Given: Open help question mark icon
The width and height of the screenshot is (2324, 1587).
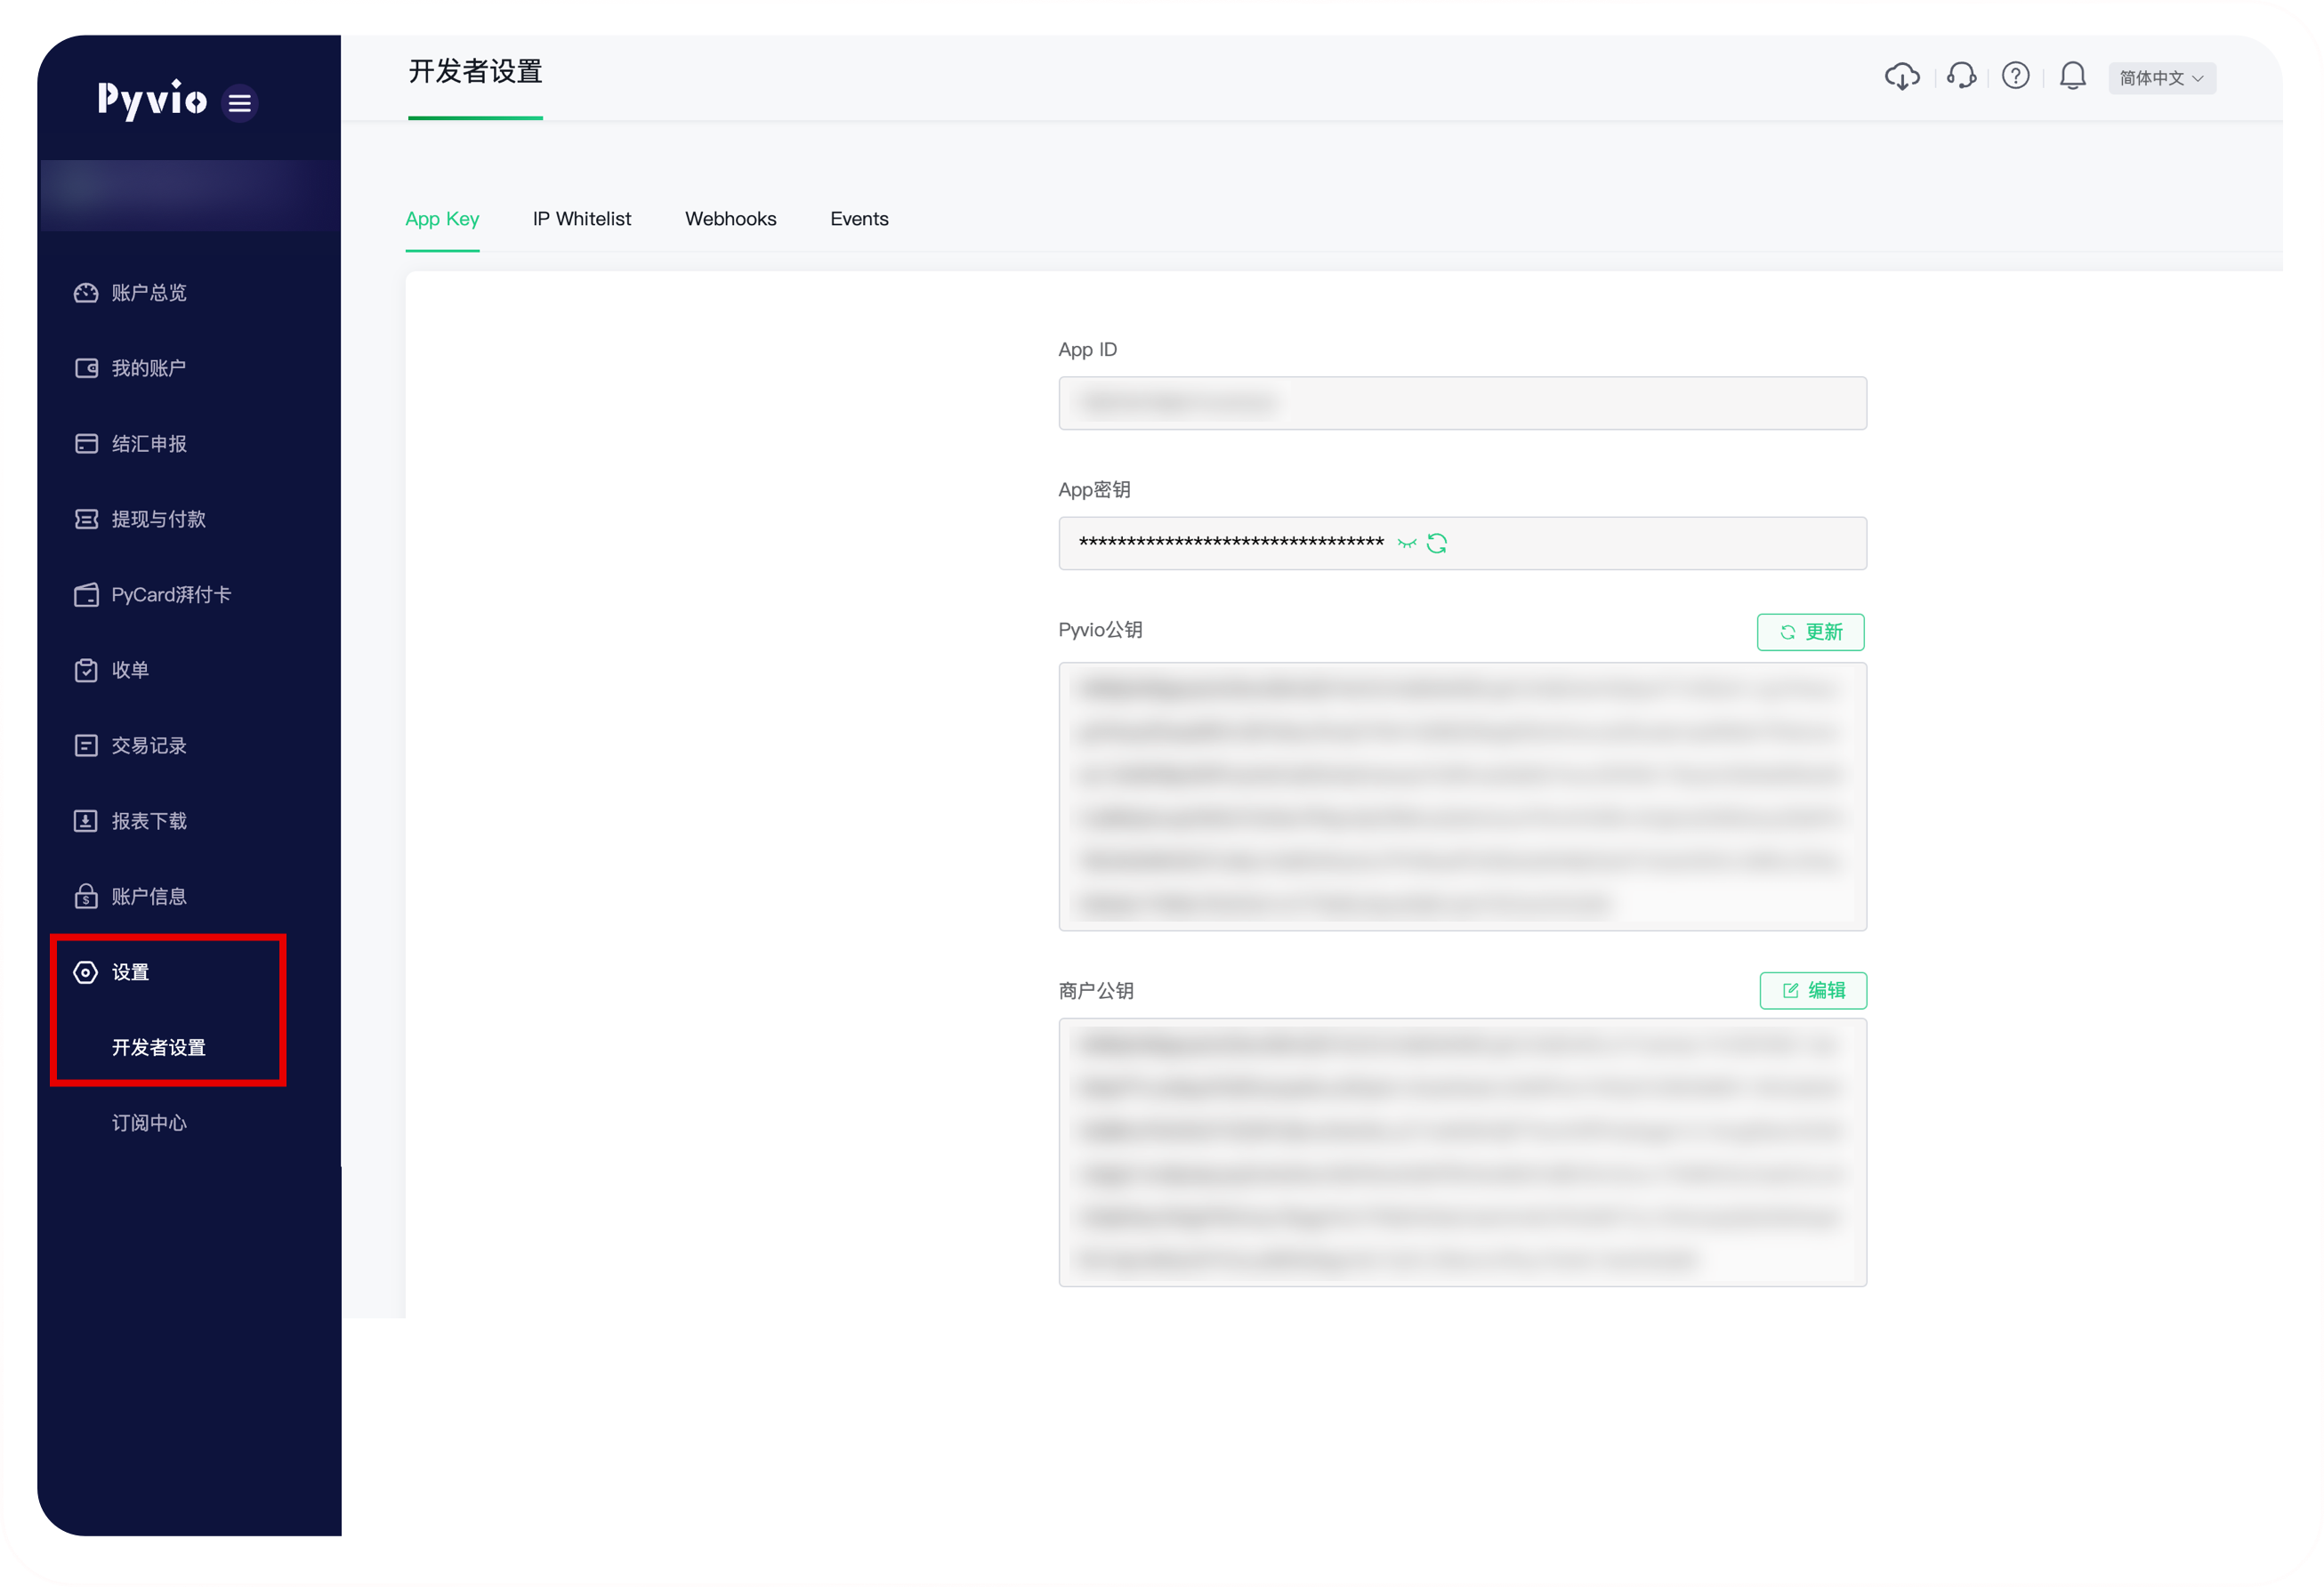Looking at the screenshot, I should 2015,76.
